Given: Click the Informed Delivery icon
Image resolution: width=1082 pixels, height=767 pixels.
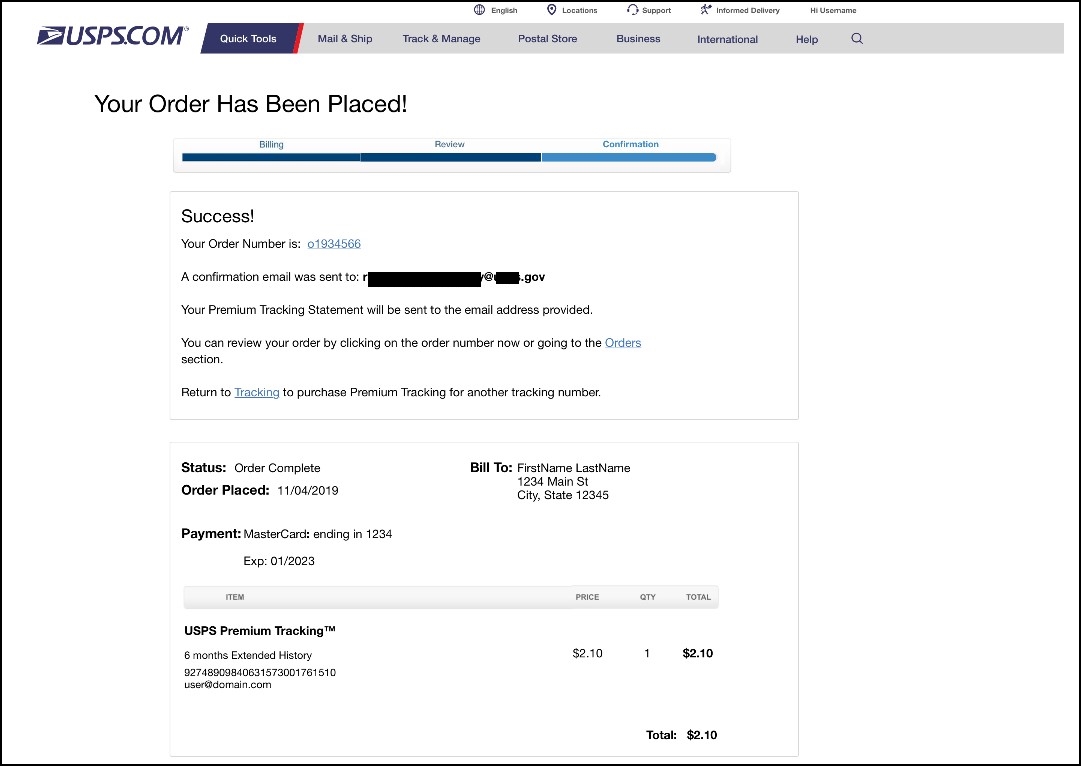Looking at the screenshot, I should pos(705,10).
